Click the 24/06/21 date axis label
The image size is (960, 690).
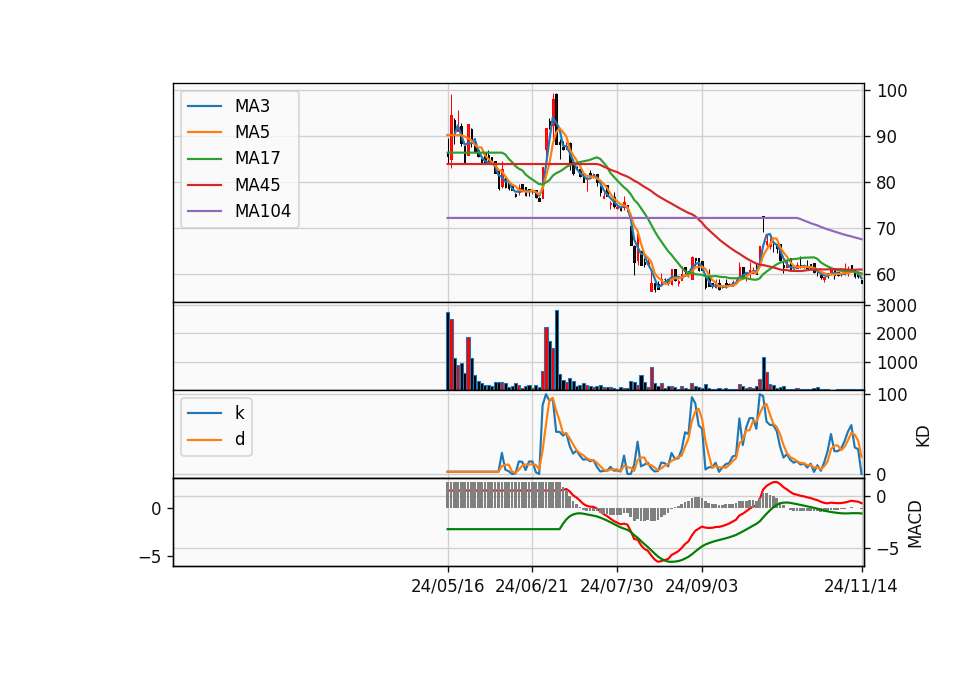pos(531,587)
